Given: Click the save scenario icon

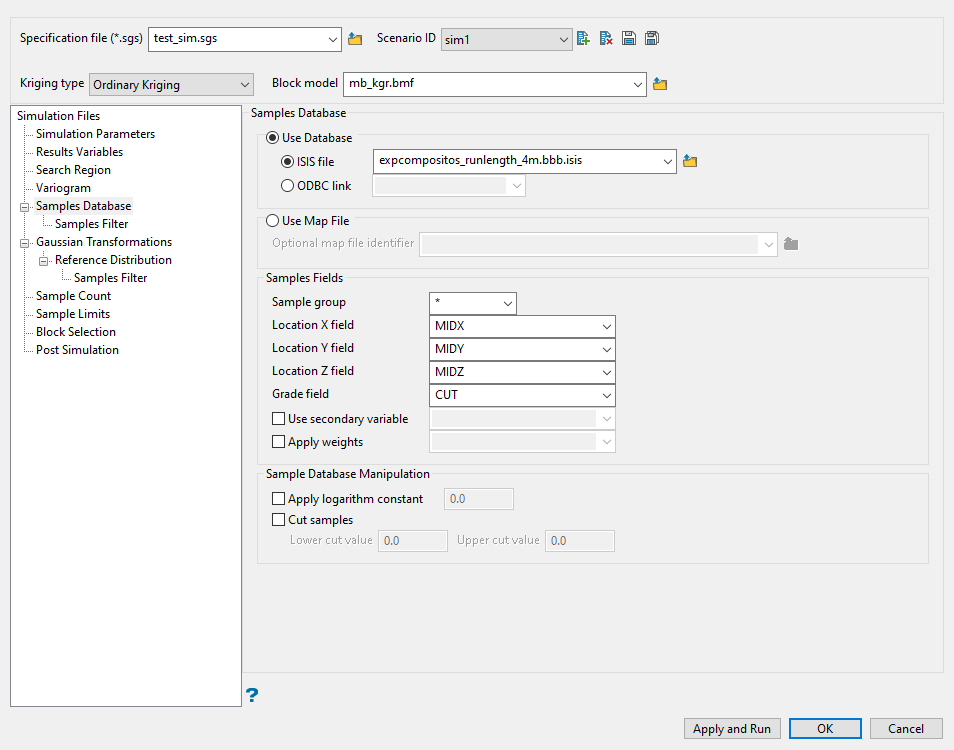Looking at the screenshot, I should (629, 39).
